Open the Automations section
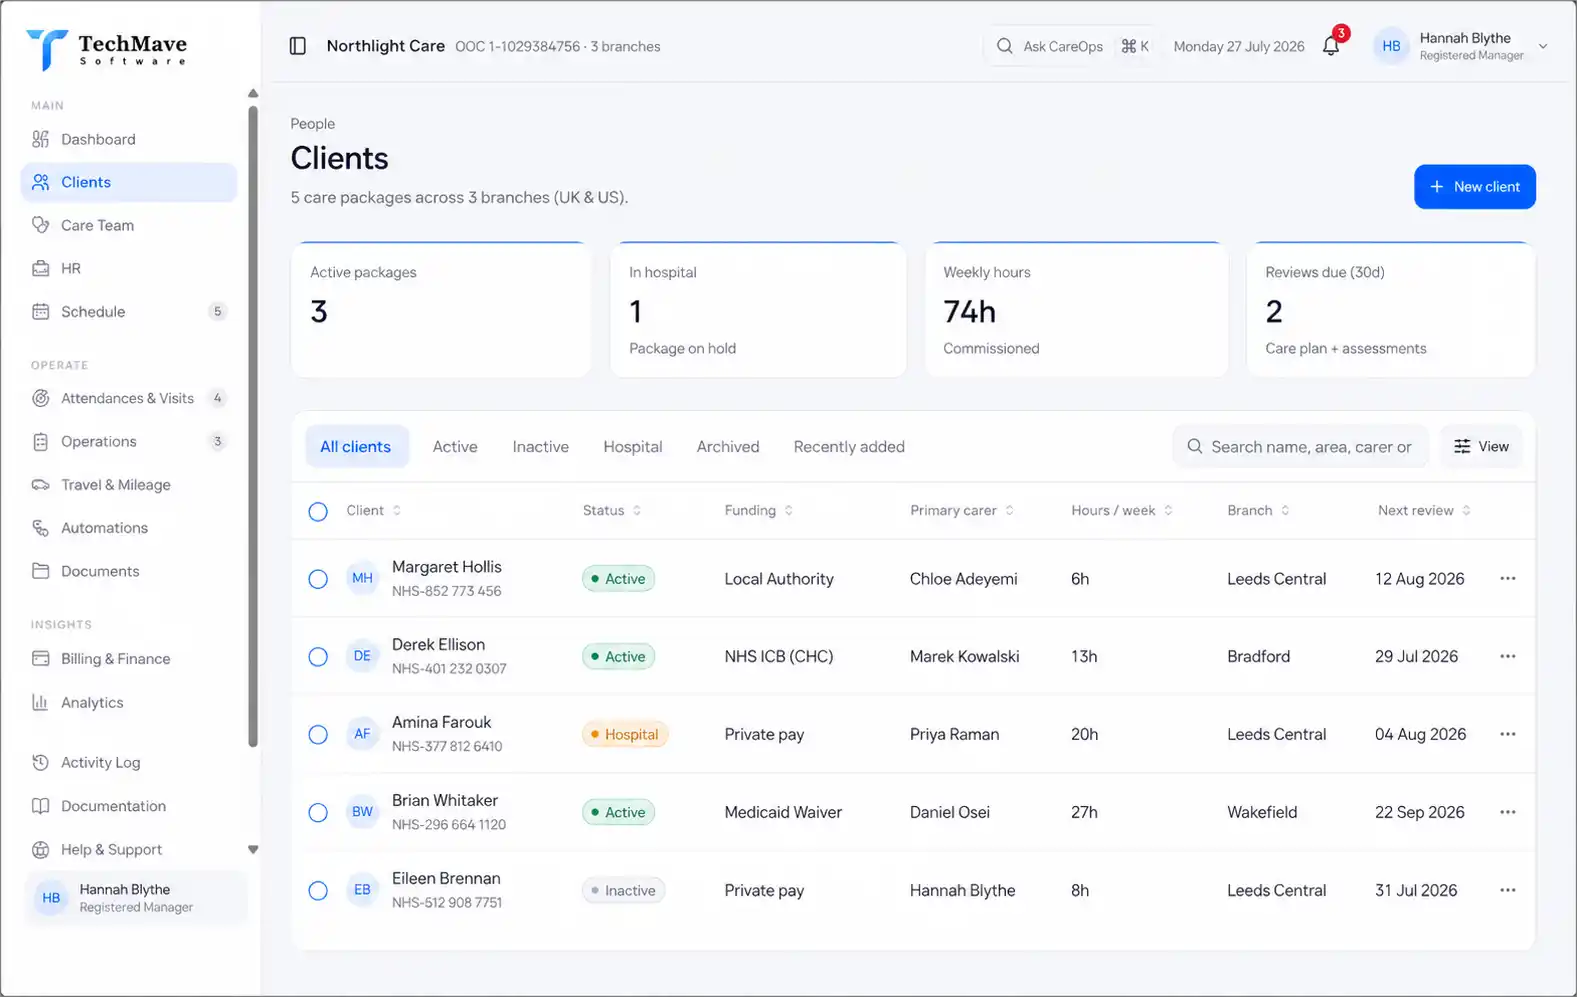1577x997 pixels. (x=128, y=527)
